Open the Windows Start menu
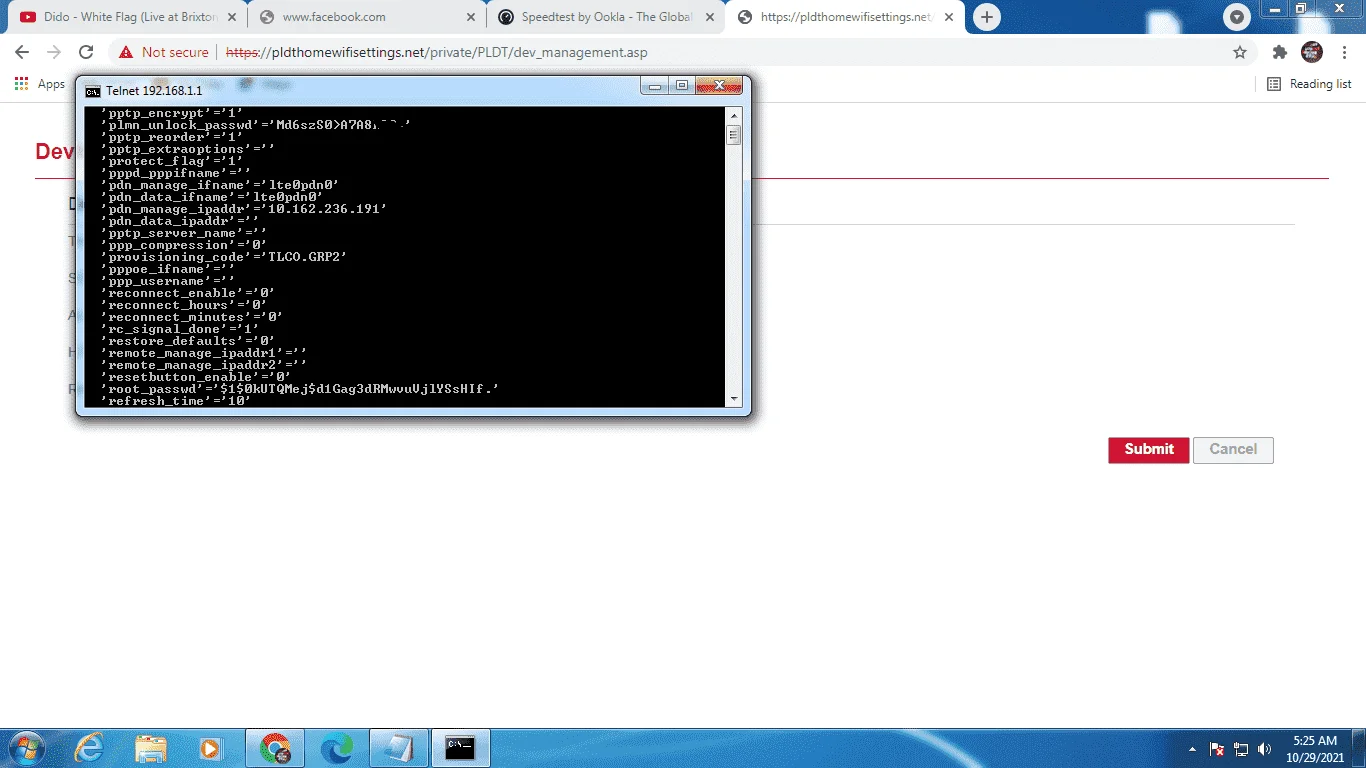Screen dimensions: 1366x768 (x=27, y=748)
